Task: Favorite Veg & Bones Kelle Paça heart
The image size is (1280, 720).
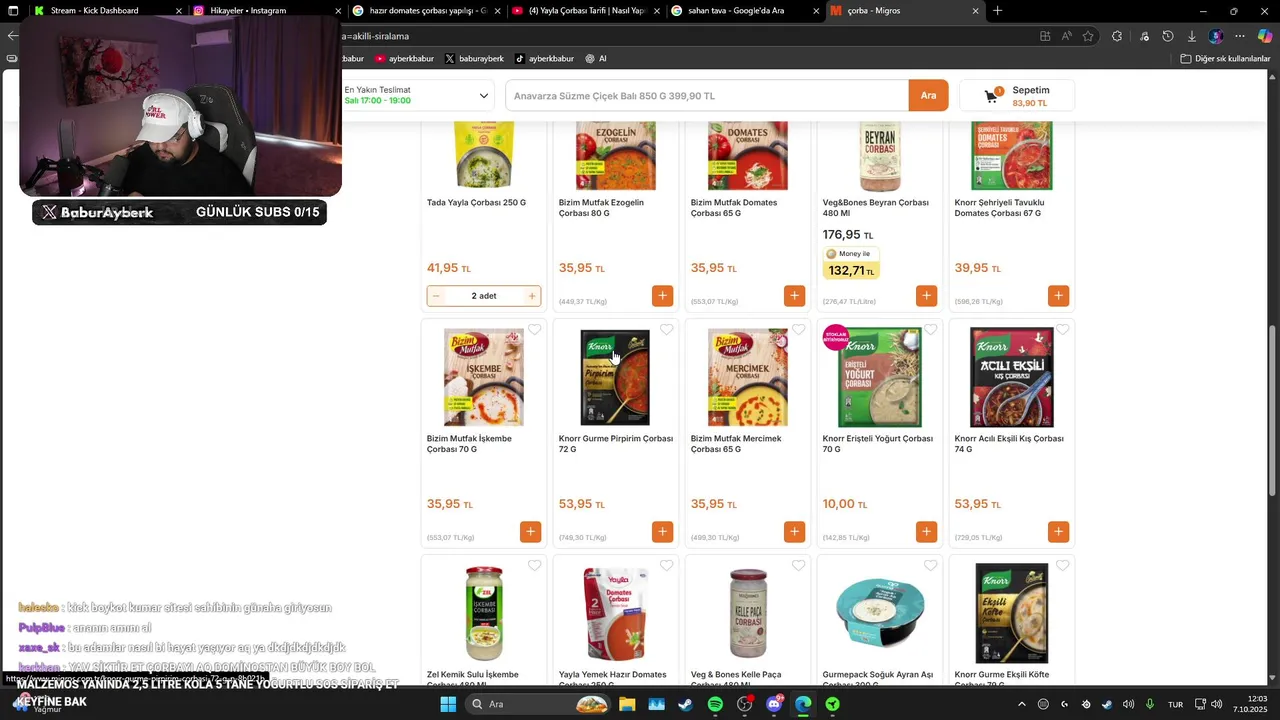Action: 798,566
